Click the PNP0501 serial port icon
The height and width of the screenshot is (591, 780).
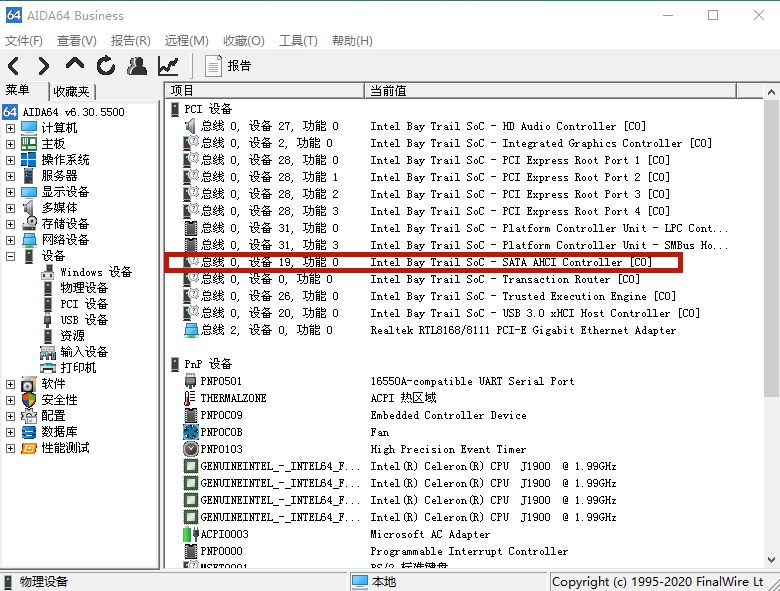point(191,381)
